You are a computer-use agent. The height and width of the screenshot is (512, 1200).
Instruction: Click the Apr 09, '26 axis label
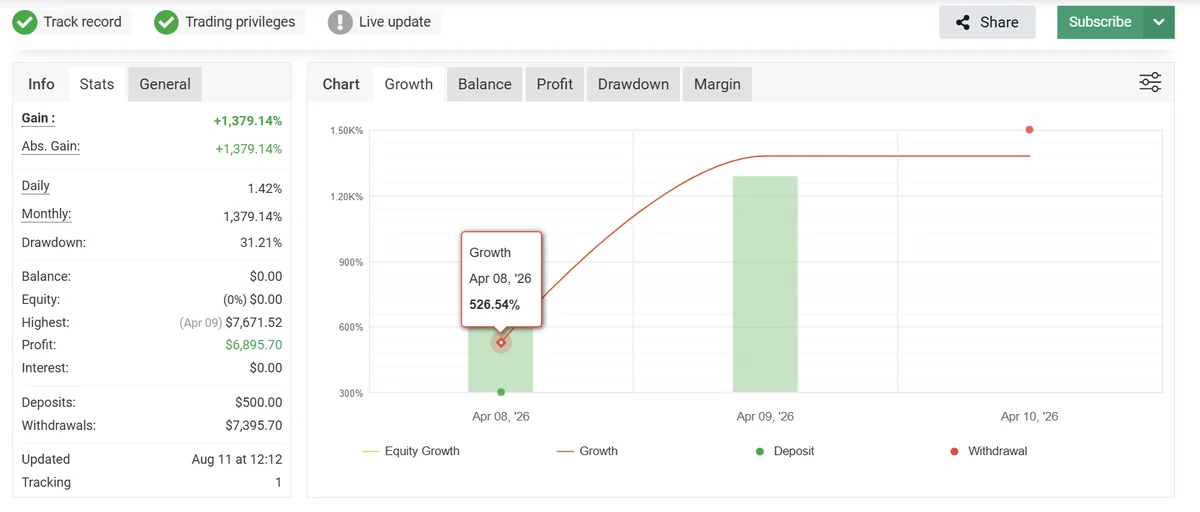pyautogui.click(x=765, y=416)
